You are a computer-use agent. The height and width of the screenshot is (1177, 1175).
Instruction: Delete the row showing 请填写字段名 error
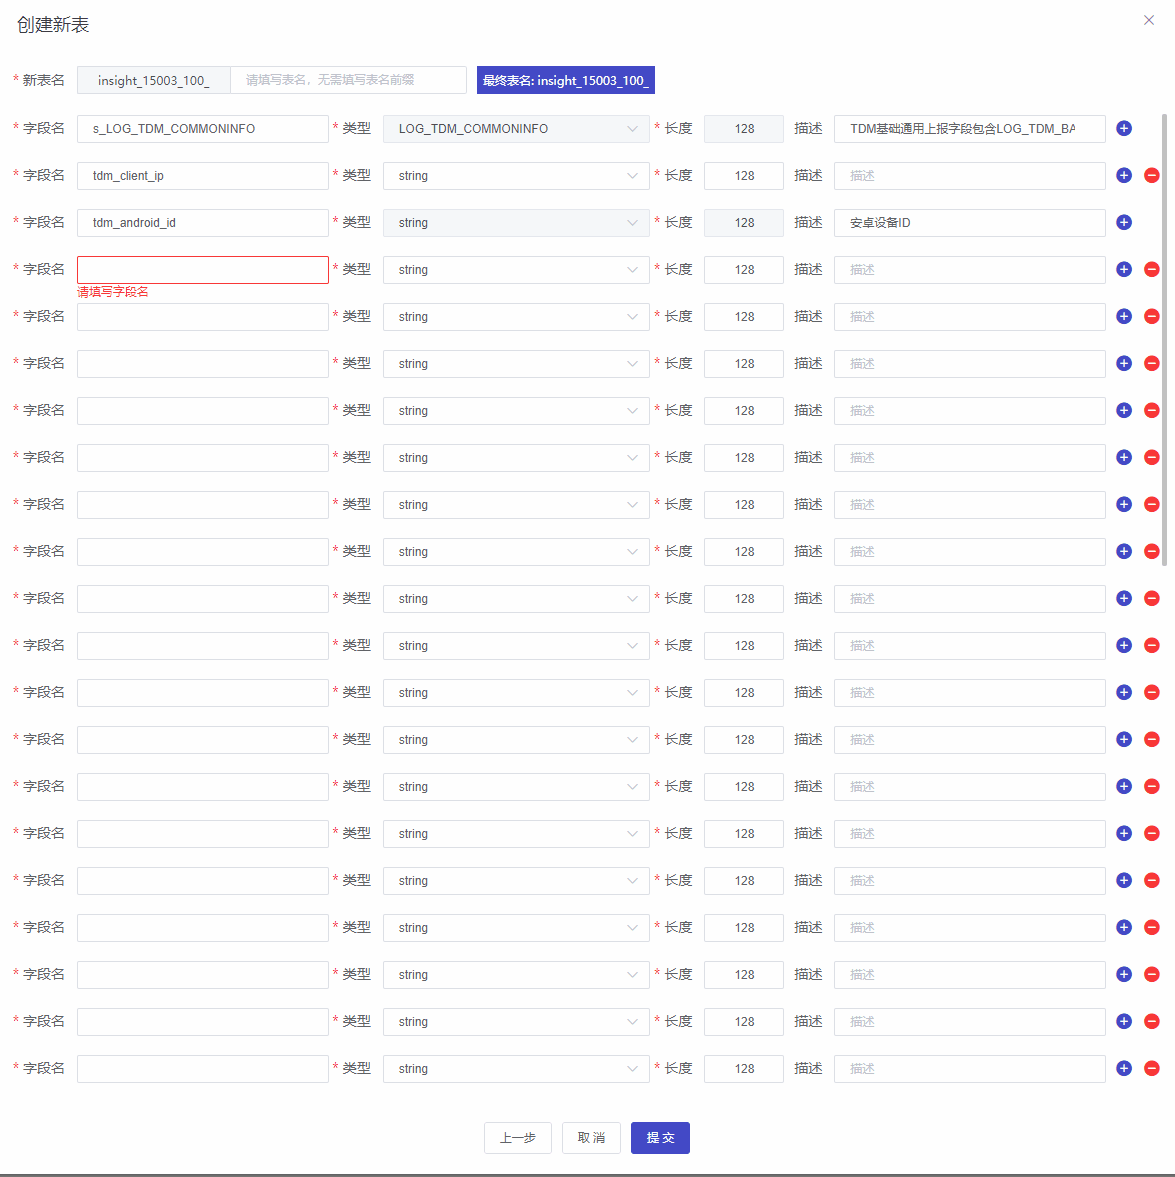(1151, 270)
